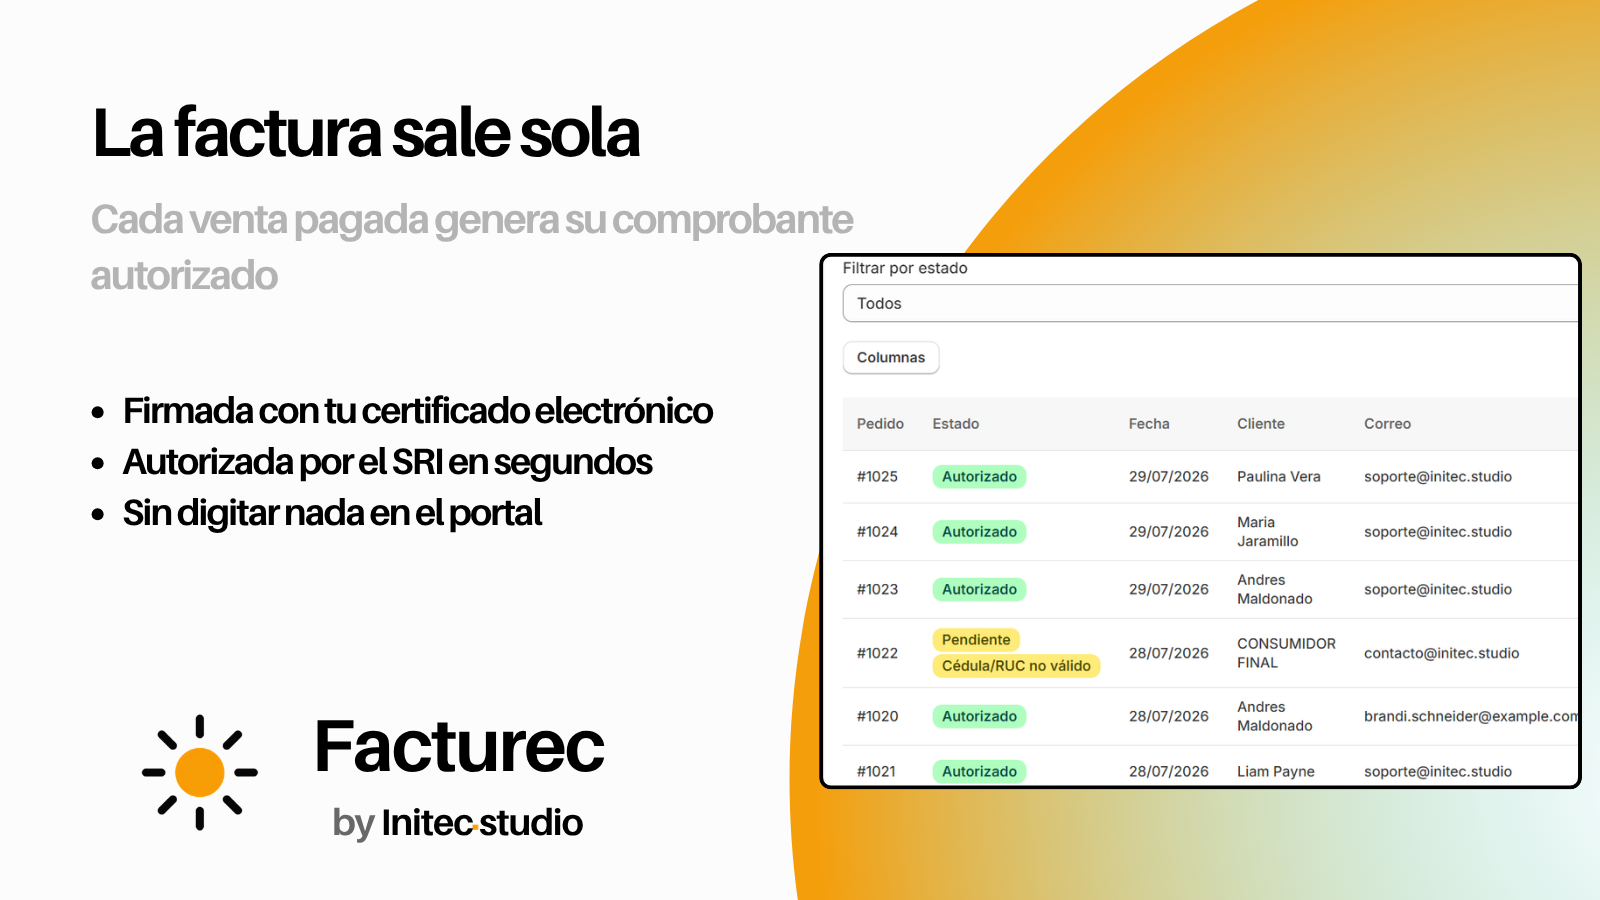The width and height of the screenshot is (1600, 900).
Task: Click the 29/07/2026 date of order #1025
Action: (x=1169, y=477)
